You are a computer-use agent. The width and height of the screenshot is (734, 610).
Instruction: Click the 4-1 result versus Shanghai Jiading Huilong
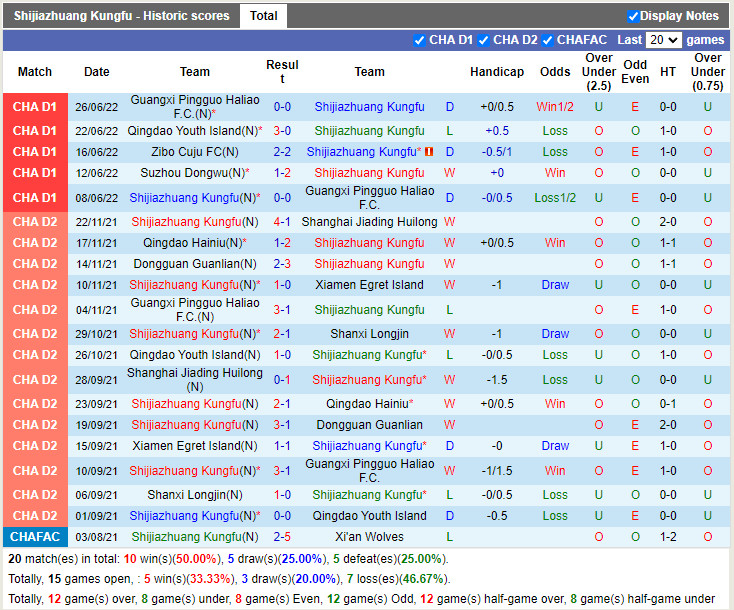282,222
